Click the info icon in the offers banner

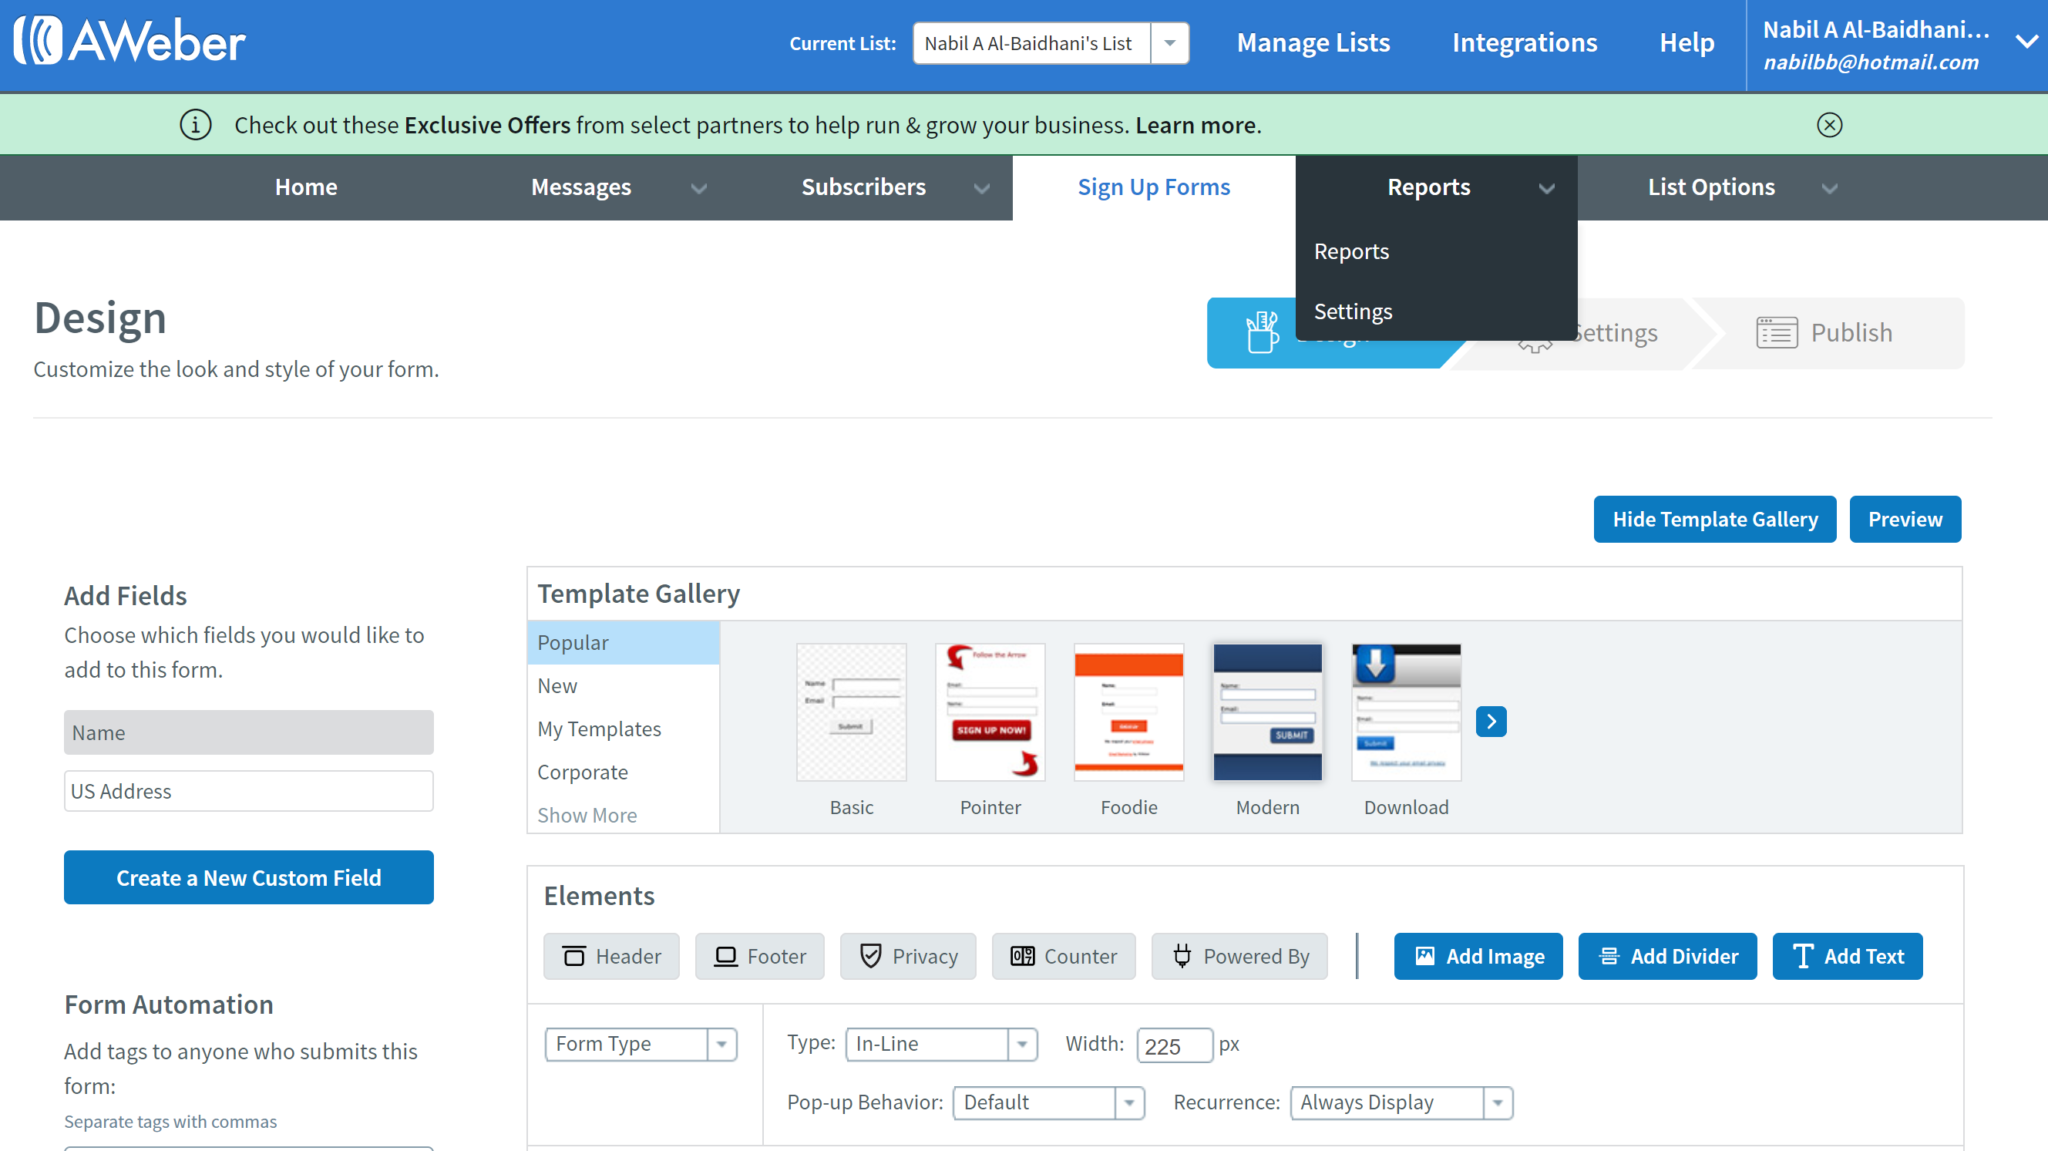coord(195,125)
